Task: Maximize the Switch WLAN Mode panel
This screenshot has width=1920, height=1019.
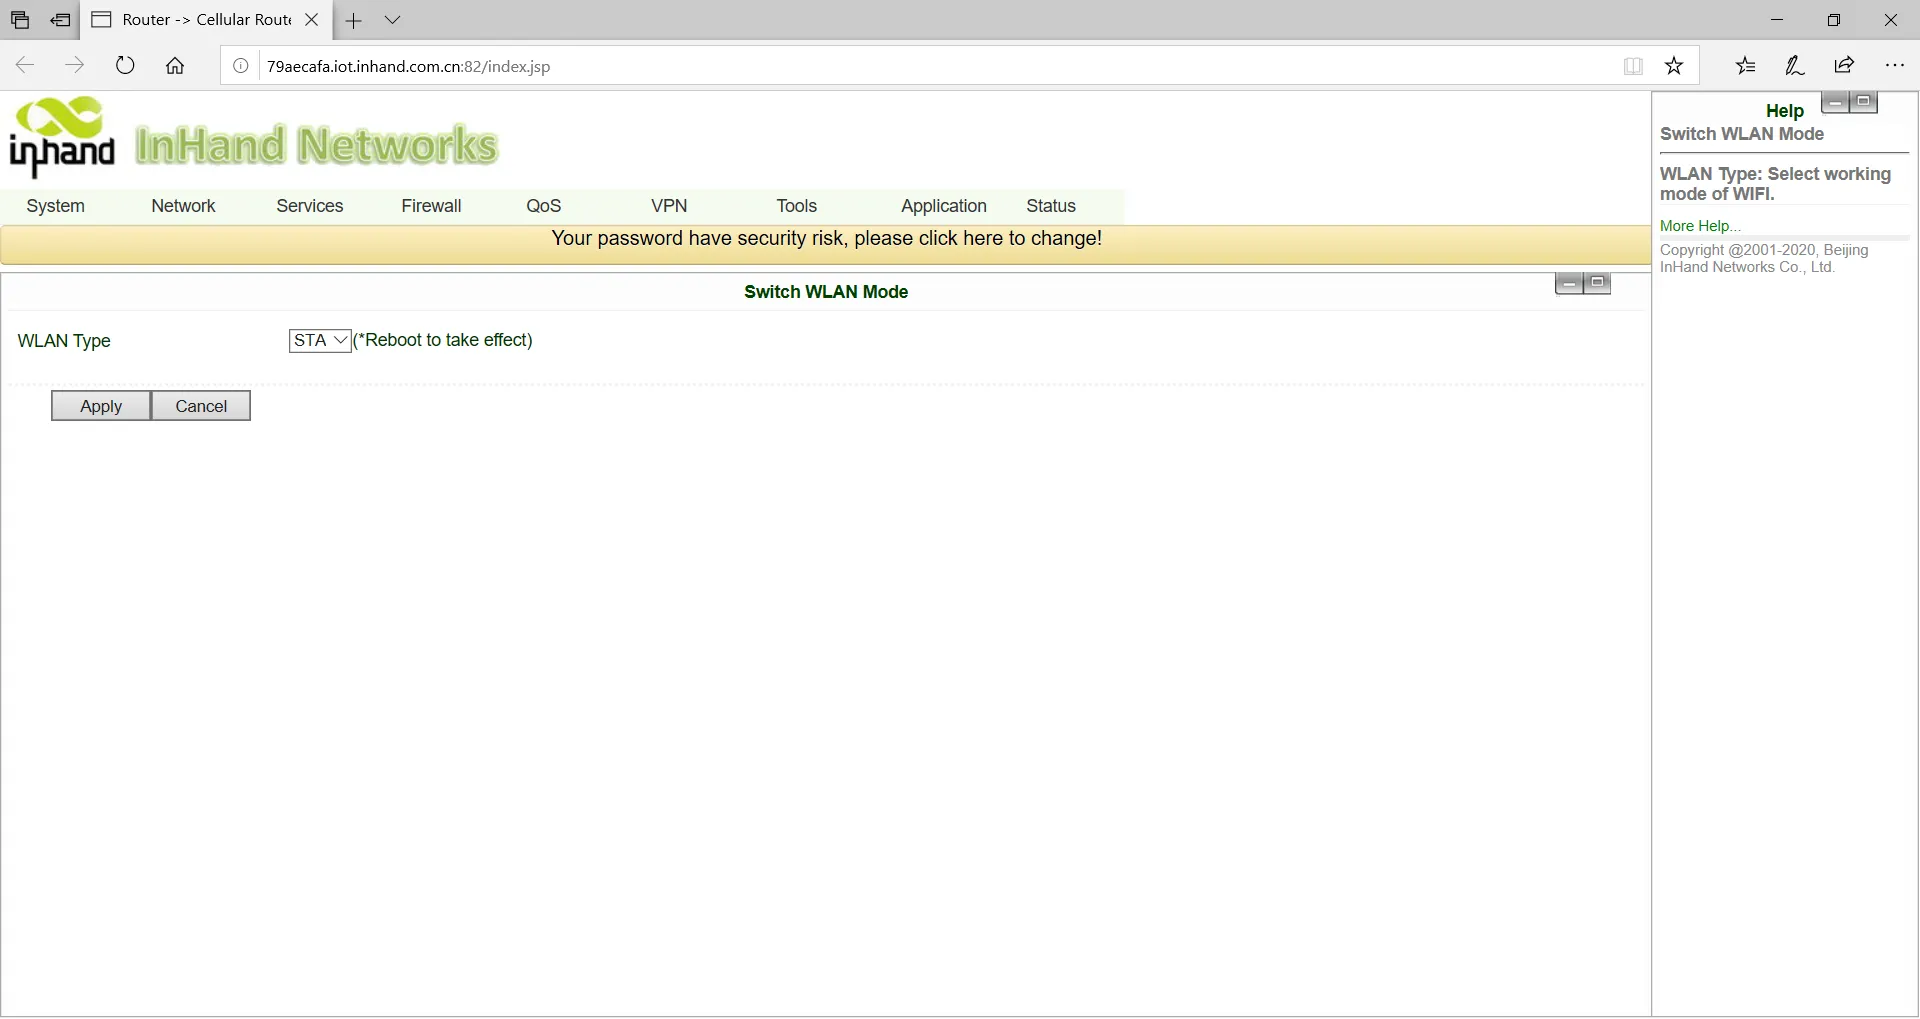Action: [x=1597, y=283]
